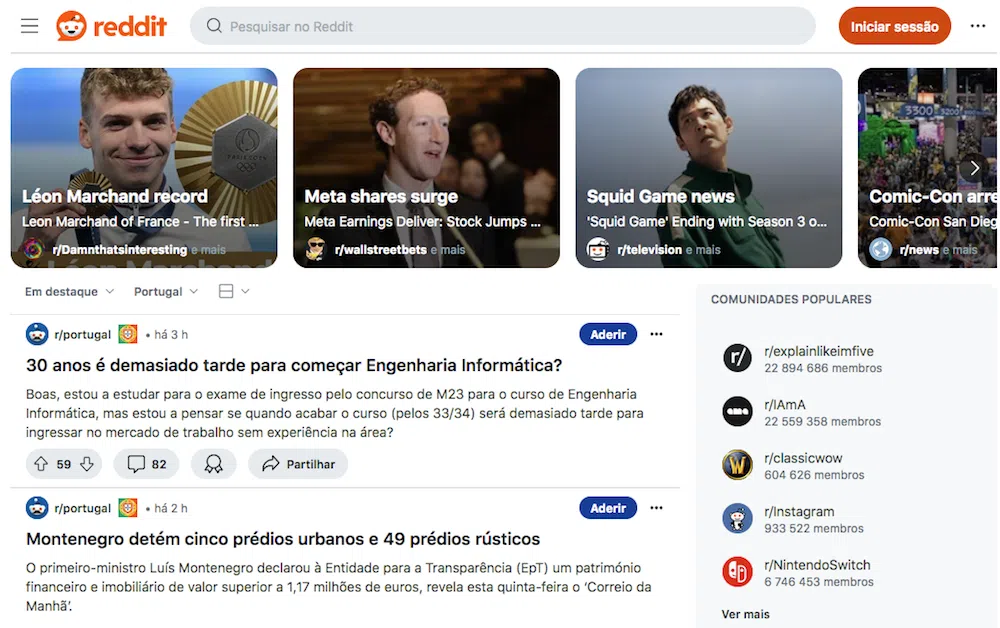Screen dimensions: 1000x628
Task: Downvote the Engenharia Informática post
Action: click(x=87, y=464)
